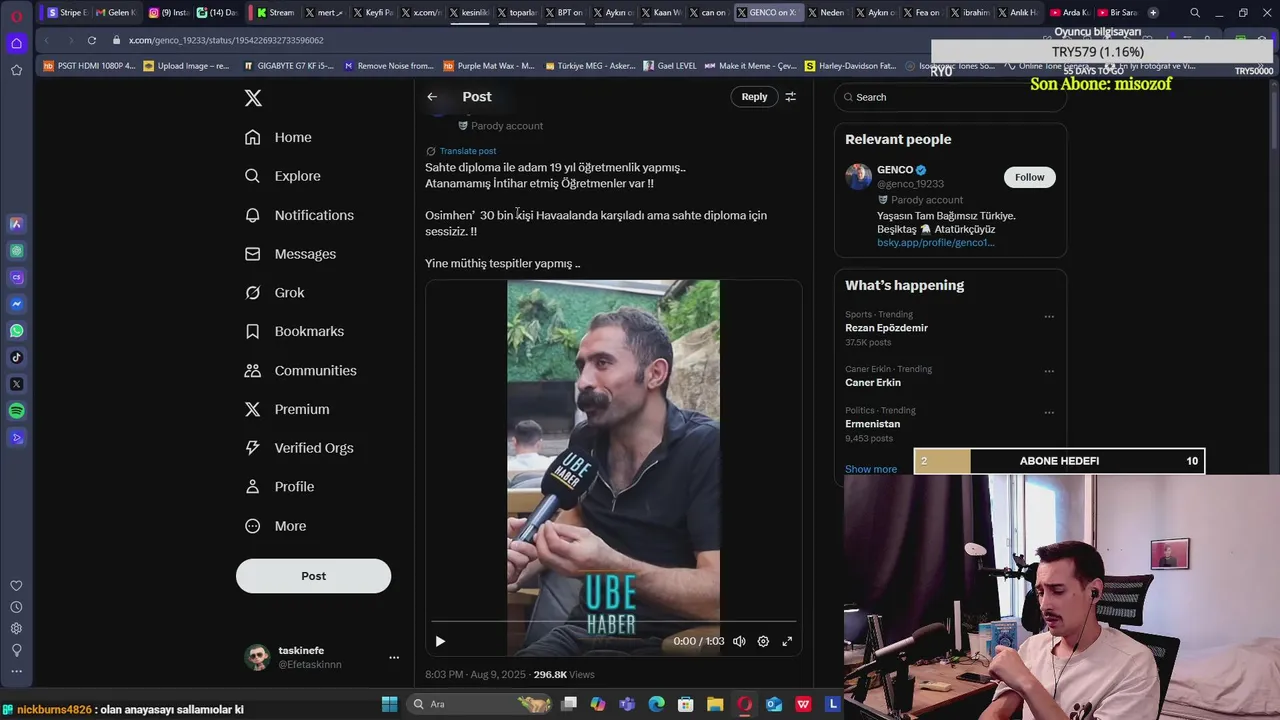This screenshot has height=720, width=1280.
Task: Switch to the Arda K browser tab
Action: pos(1069,13)
